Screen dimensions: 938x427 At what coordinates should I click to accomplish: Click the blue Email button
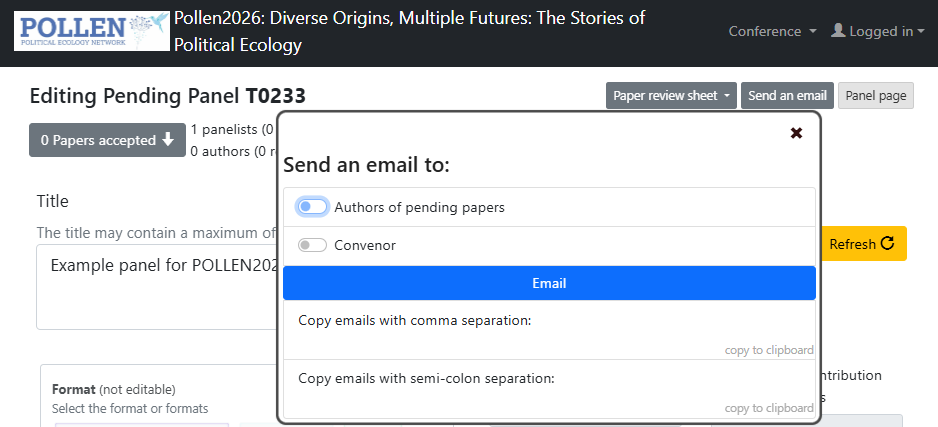[549, 283]
